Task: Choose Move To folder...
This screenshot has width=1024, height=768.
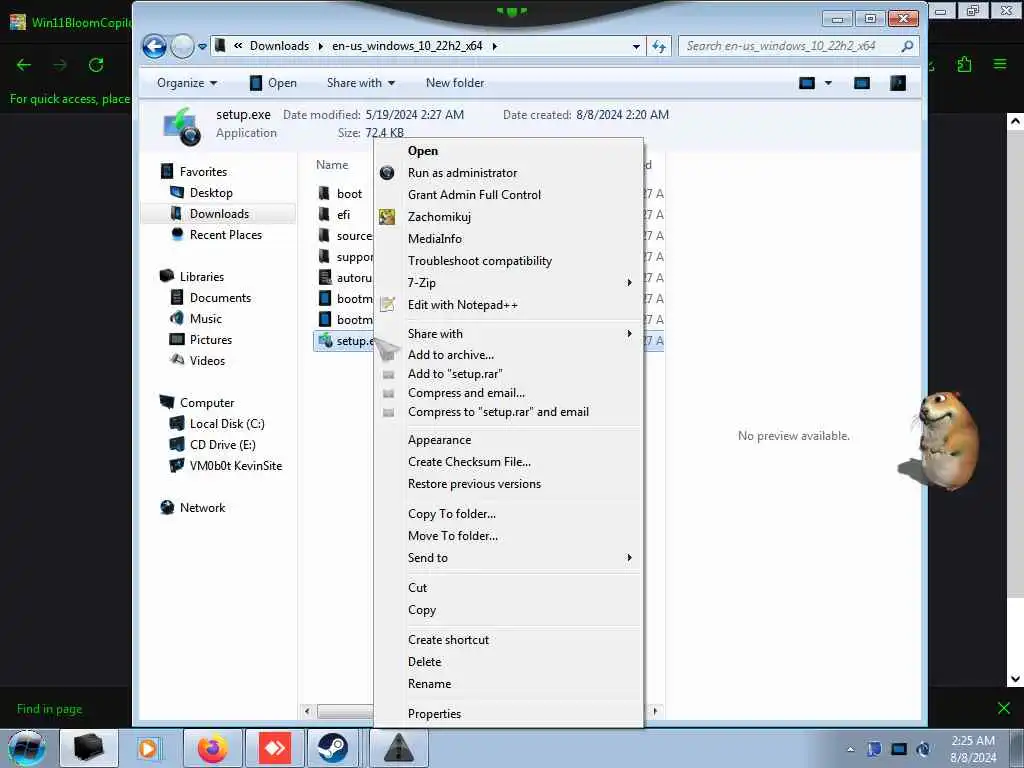Action: 508,536
